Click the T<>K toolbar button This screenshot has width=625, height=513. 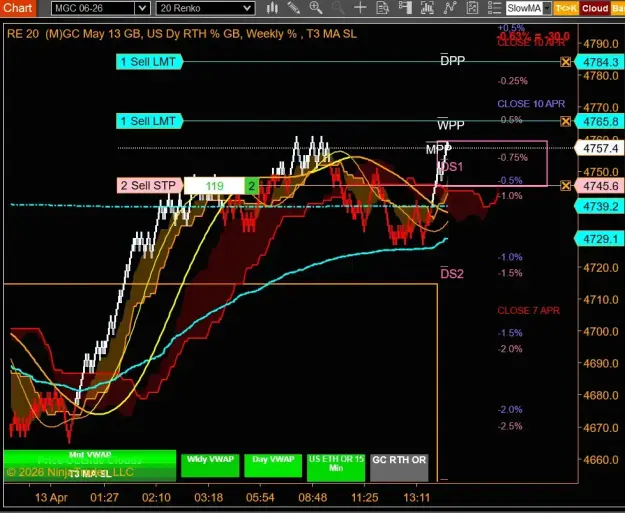566,8
